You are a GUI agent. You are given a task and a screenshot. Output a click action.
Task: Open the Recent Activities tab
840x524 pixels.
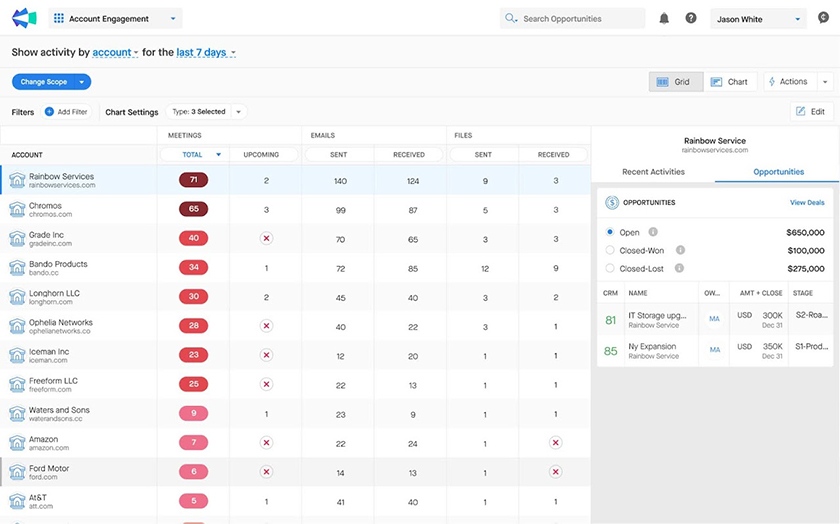pyautogui.click(x=653, y=172)
